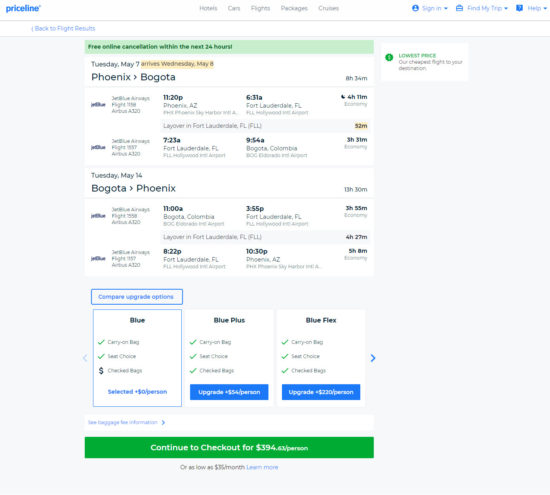The image size is (550, 495).
Task: Expand the See baggage fee information chevron
Action: (x=163, y=422)
